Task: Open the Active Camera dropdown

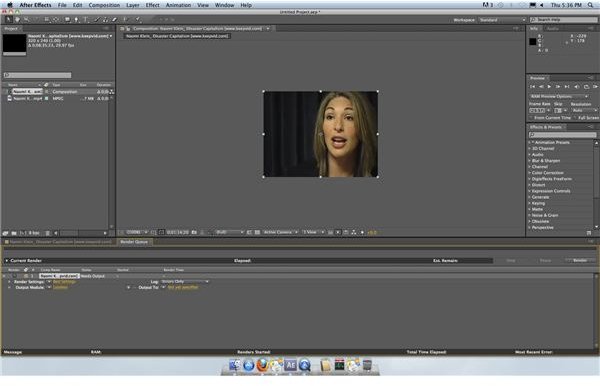Action: 280,232
